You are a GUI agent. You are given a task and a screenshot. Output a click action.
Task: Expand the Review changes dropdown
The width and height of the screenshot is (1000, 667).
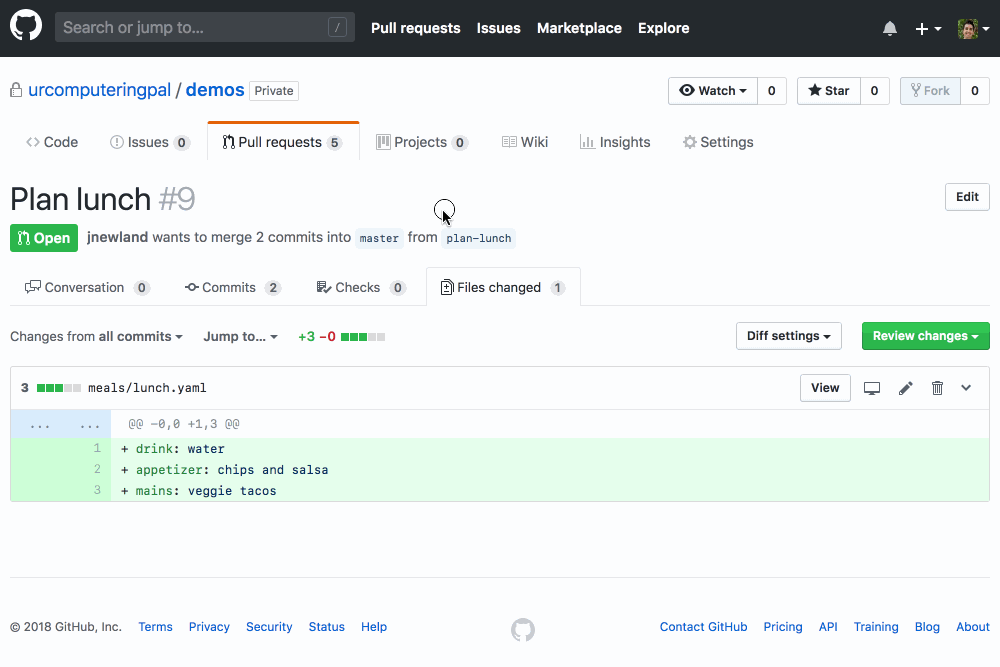(925, 336)
